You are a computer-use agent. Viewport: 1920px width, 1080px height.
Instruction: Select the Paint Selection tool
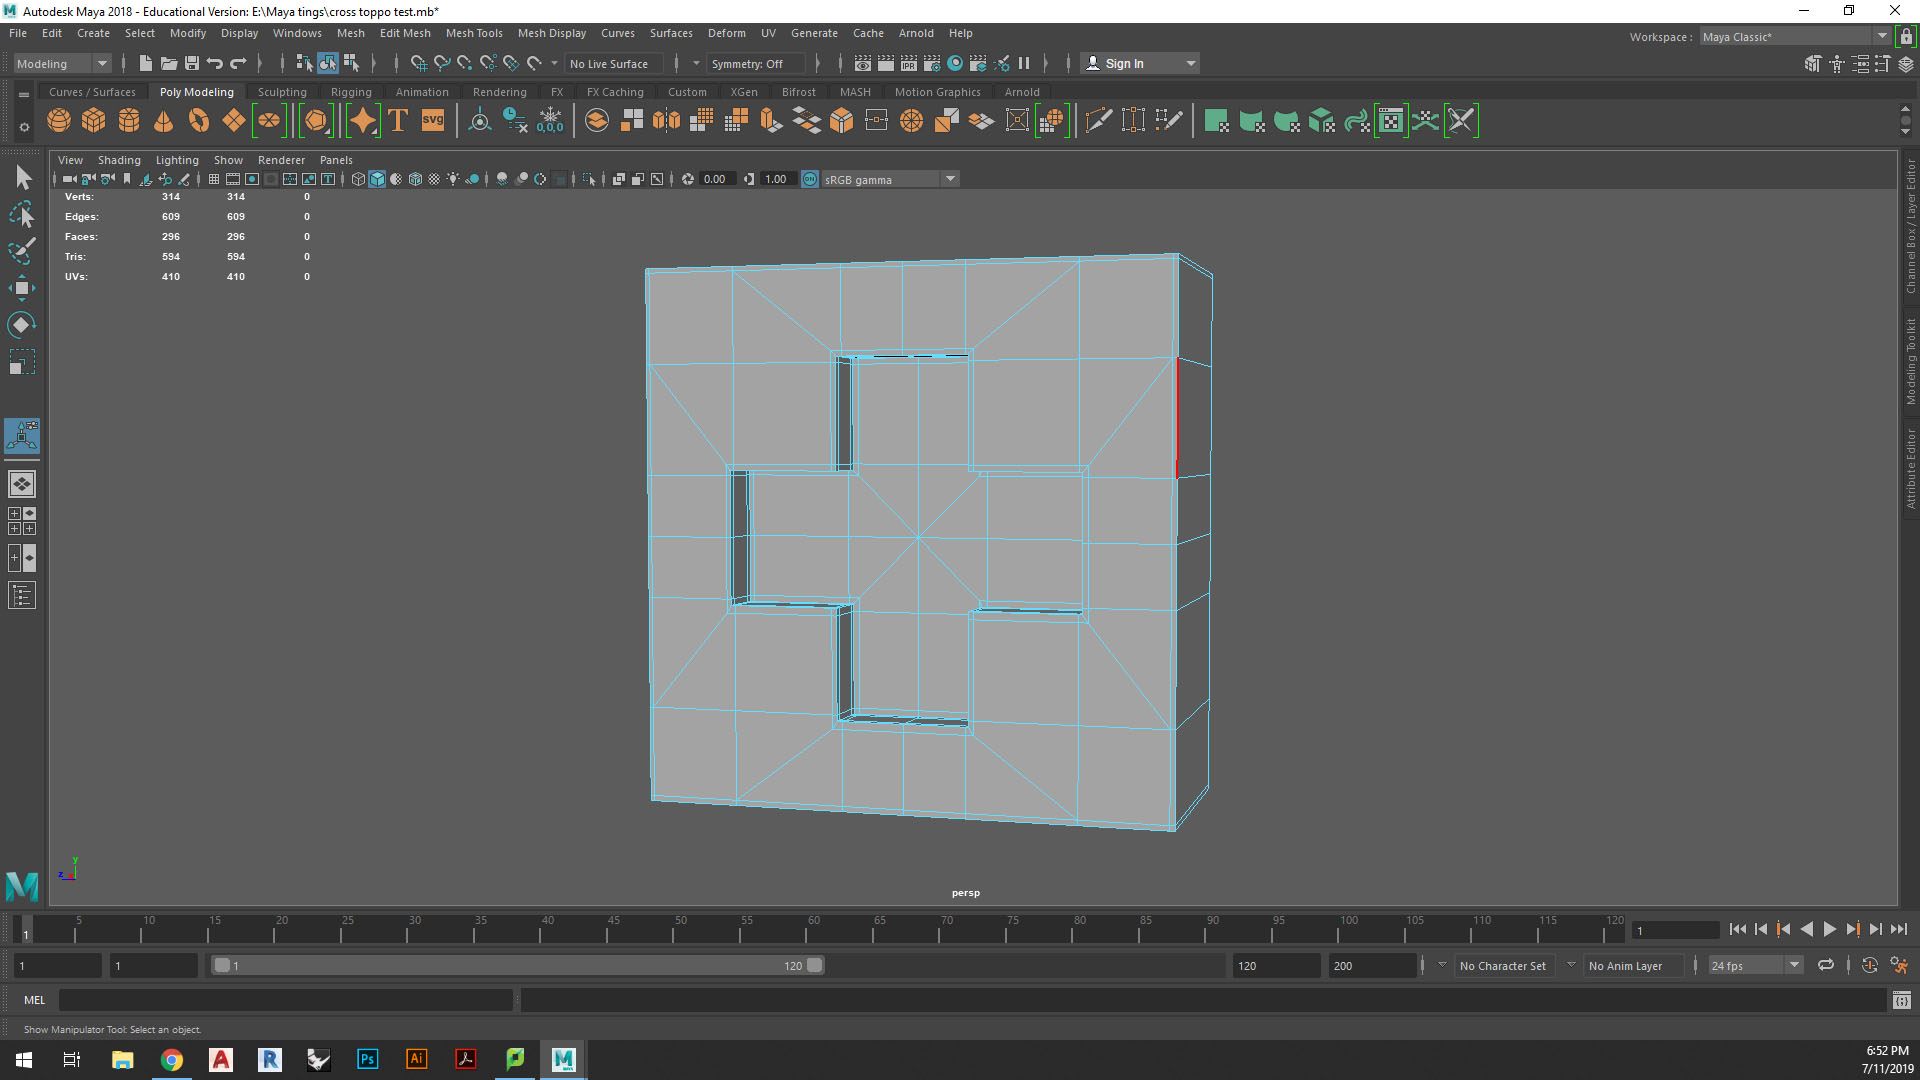pyautogui.click(x=22, y=251)
